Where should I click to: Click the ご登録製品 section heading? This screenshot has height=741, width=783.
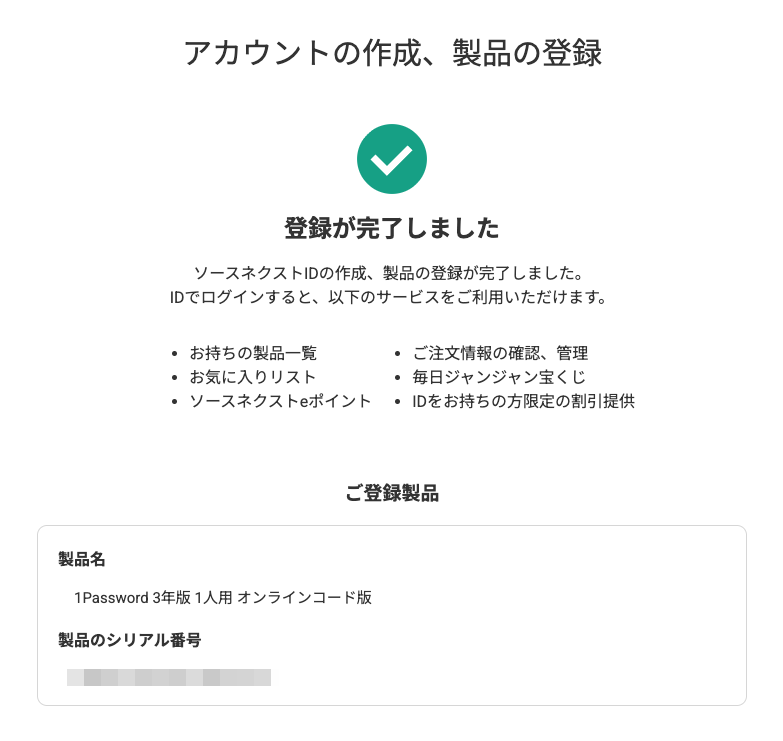click(x=392, y=493)
